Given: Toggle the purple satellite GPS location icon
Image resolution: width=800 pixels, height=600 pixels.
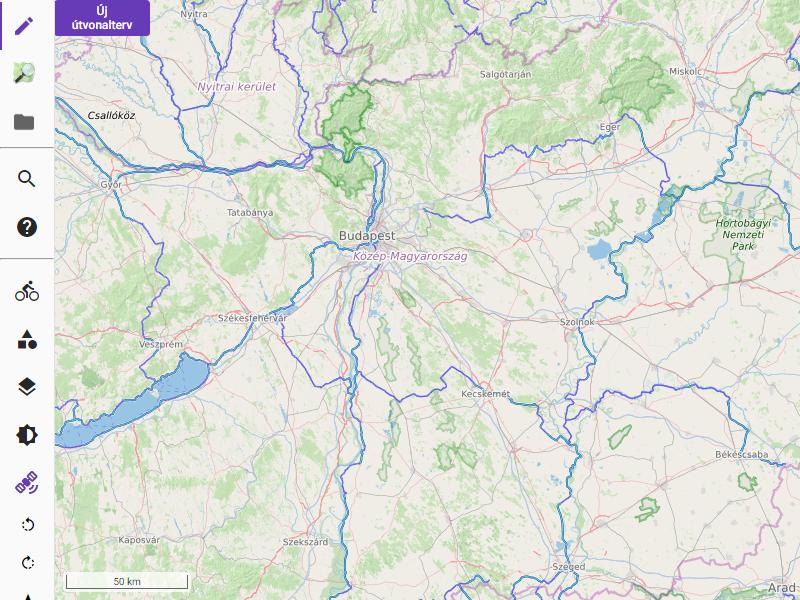Looking at the screenshot, I should tap(27, 483).
